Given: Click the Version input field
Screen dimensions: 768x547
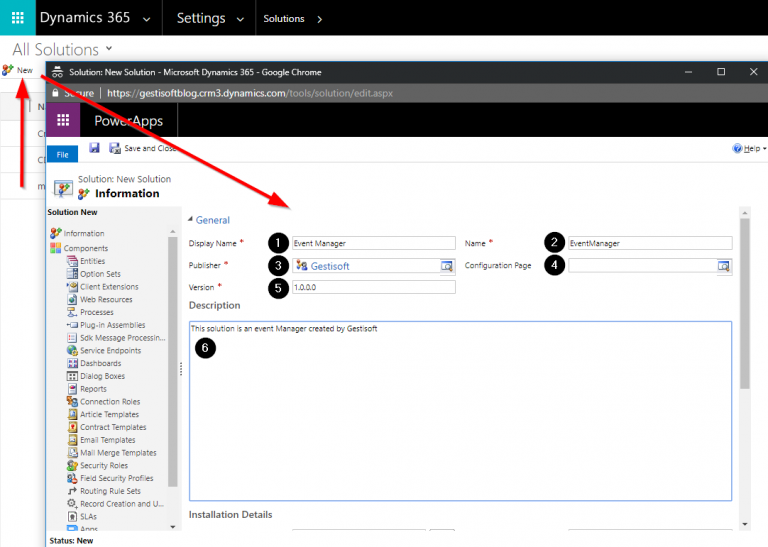Looking at the screenshot, I should (374, 287).
